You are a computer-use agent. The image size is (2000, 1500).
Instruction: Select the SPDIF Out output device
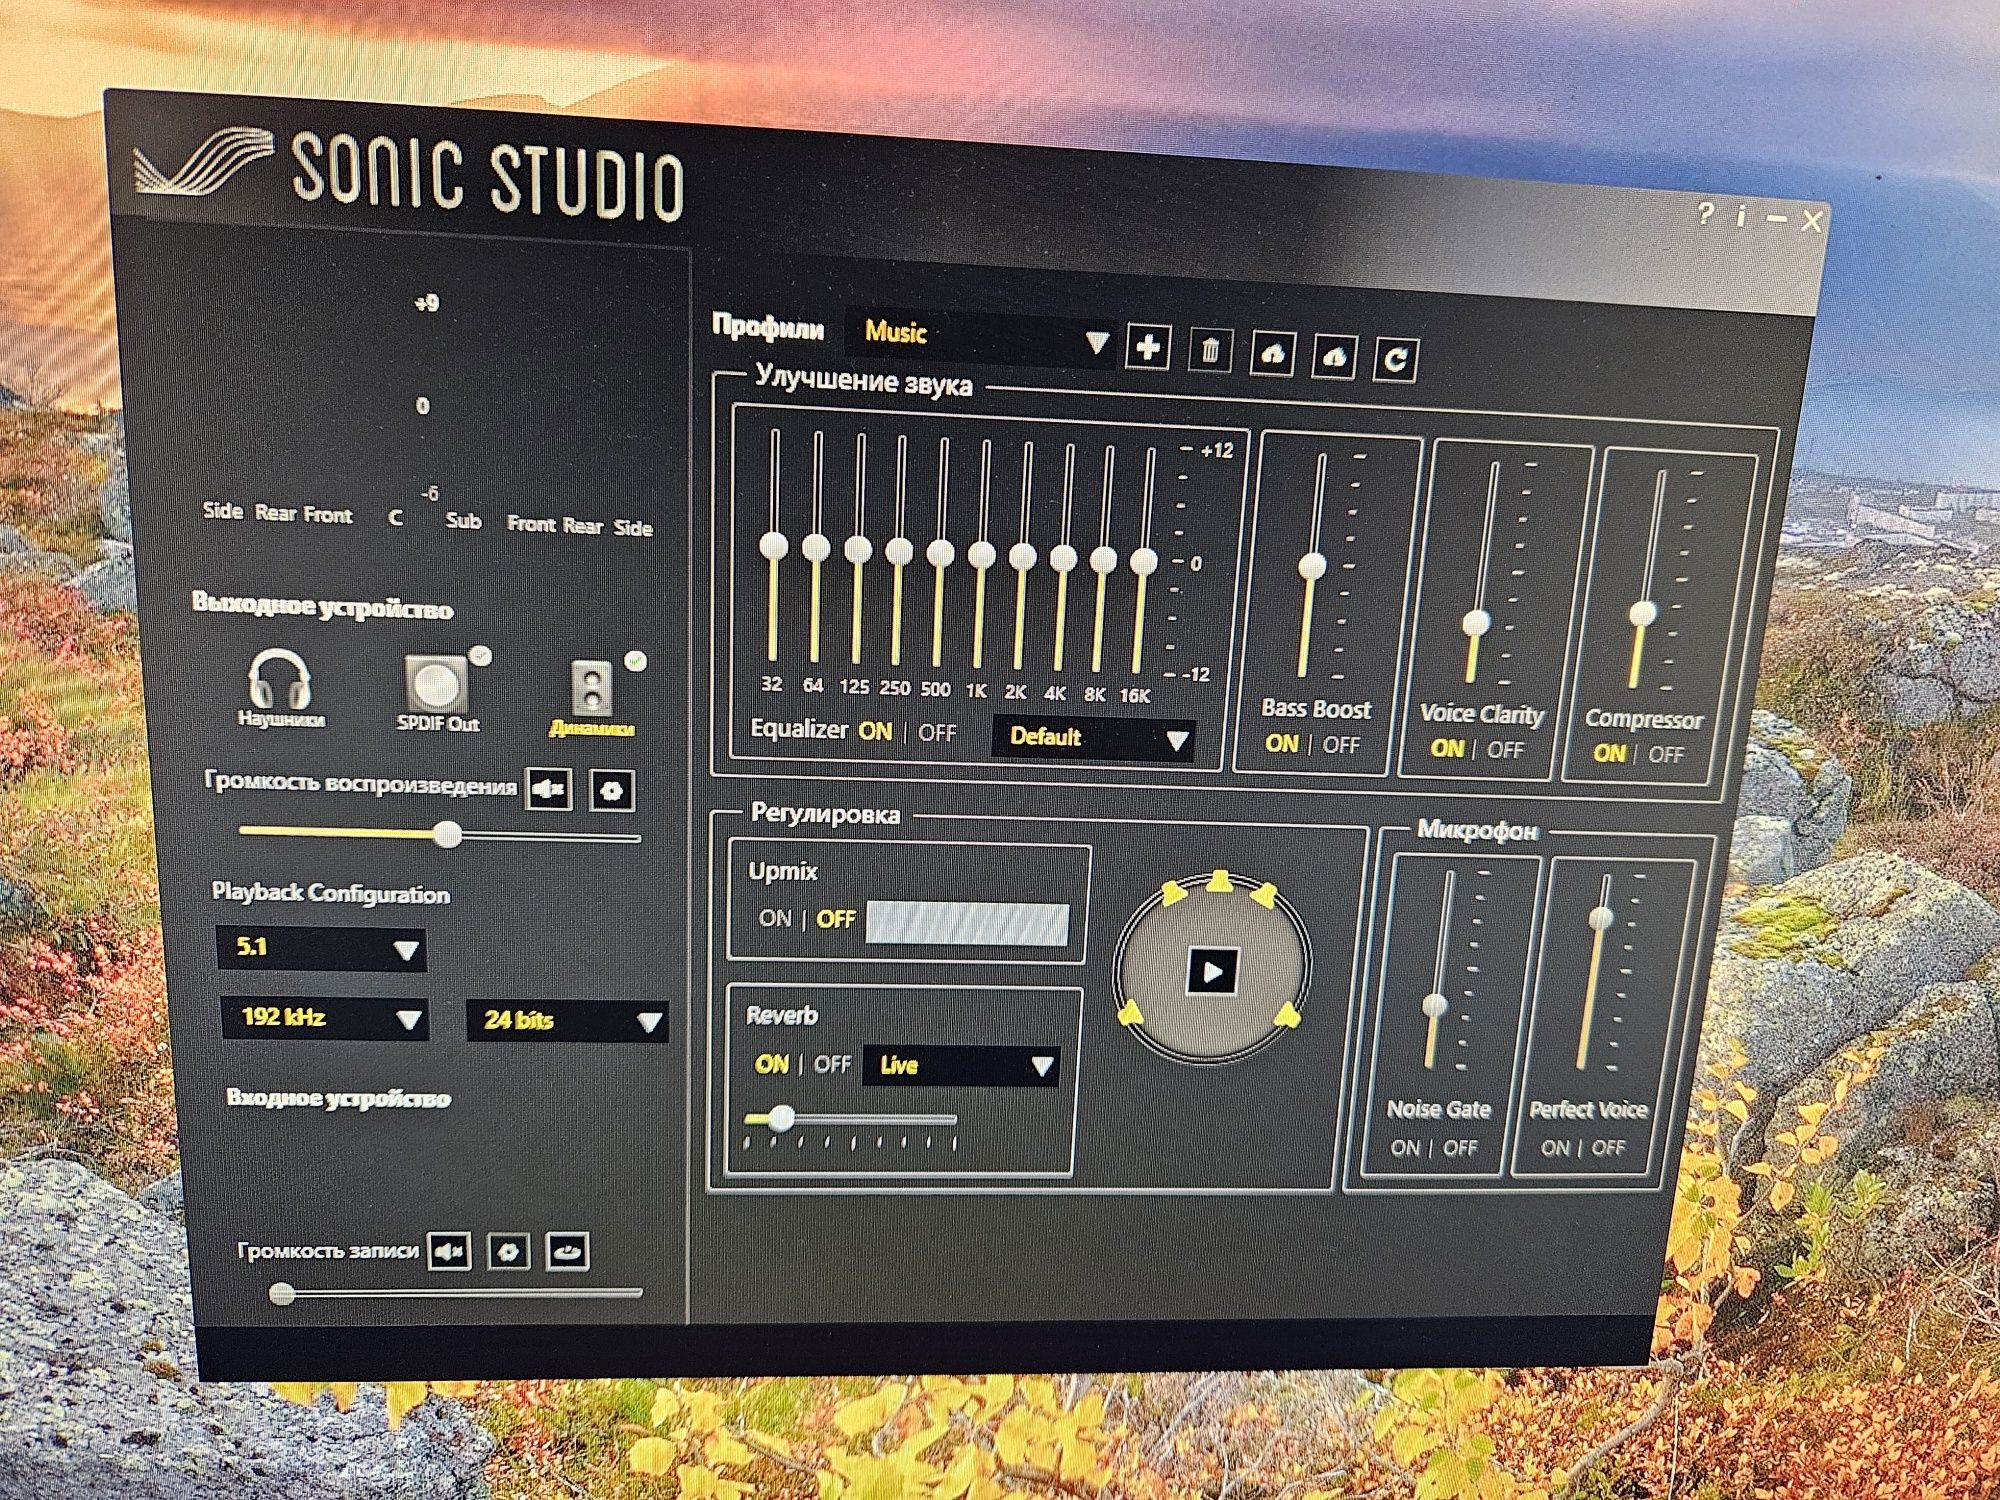[x=437, y=692]
